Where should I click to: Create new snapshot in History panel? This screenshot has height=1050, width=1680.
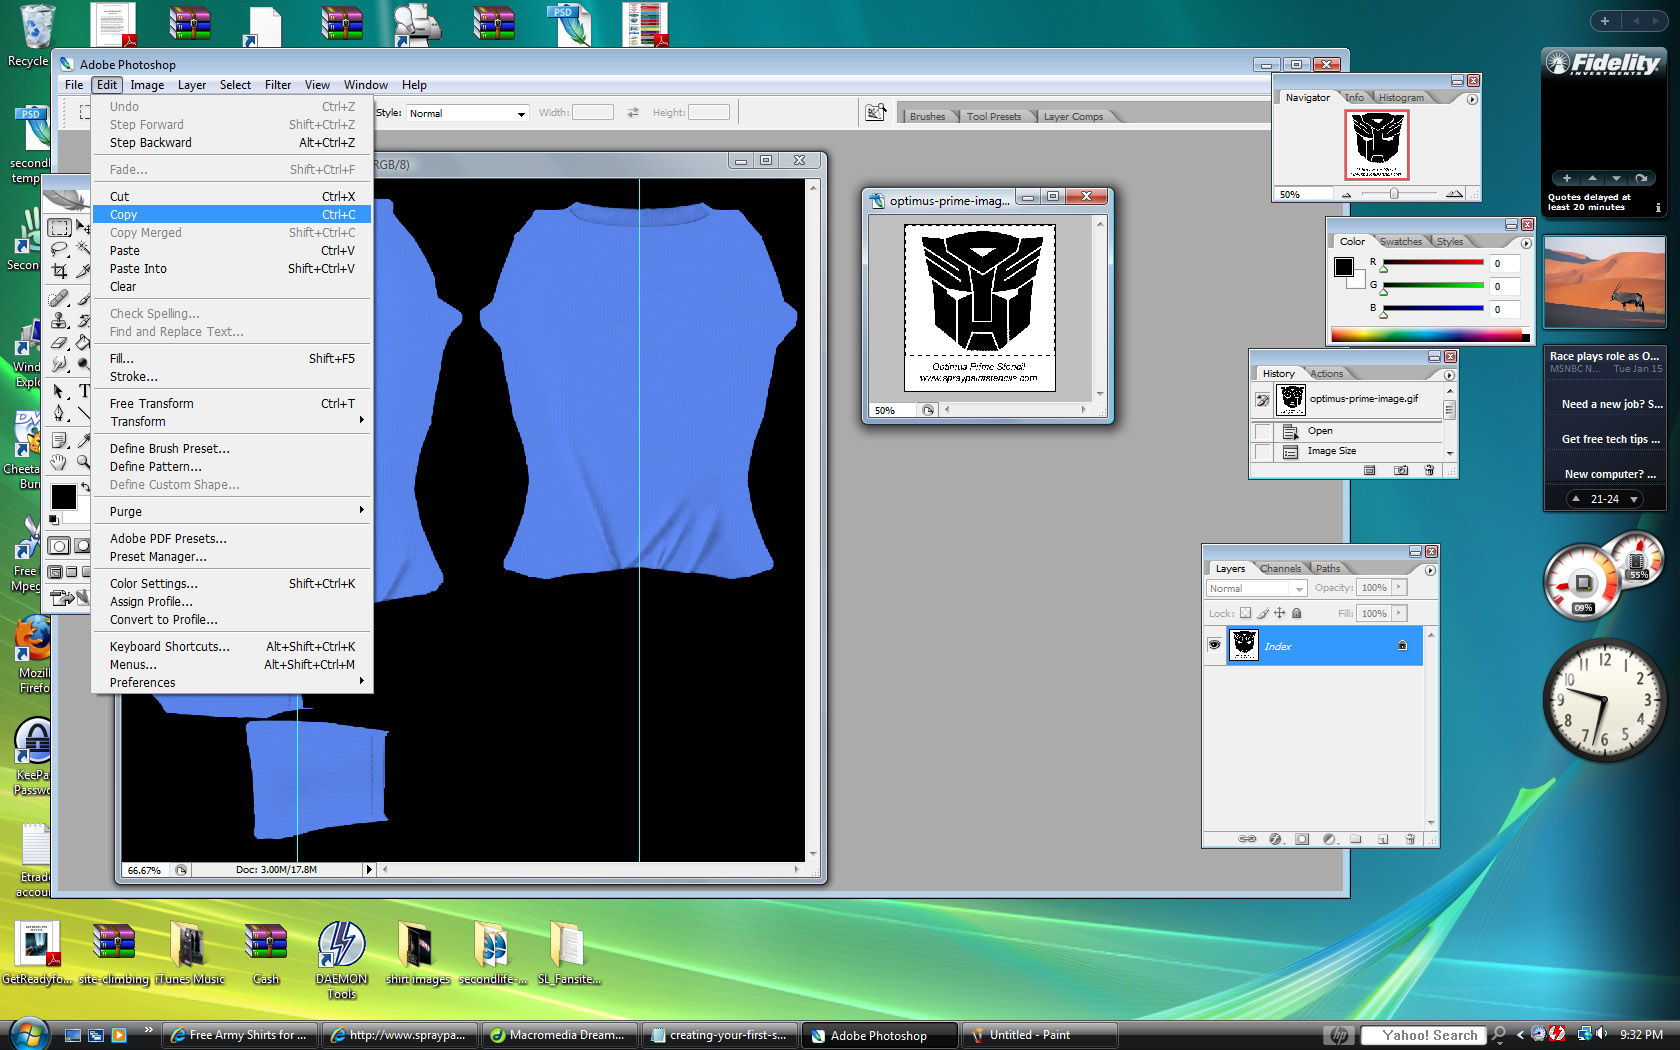coord(1401,470)
